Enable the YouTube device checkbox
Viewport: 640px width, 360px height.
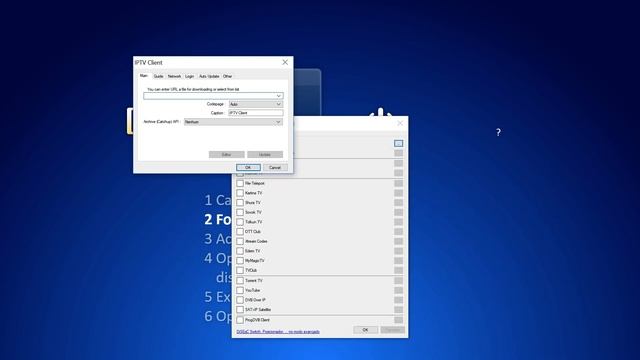240,290
